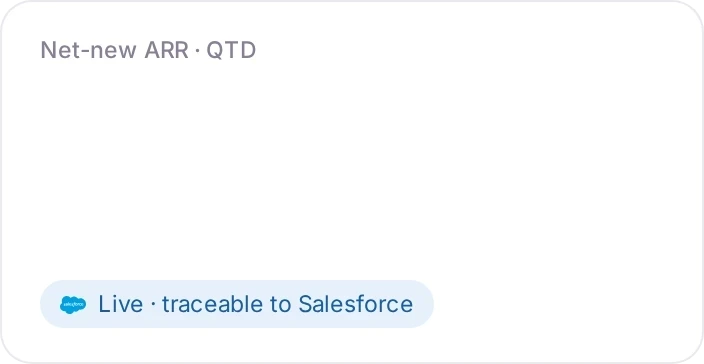Viewport: 704px width, 364px height.
Task: Click the blank metric value area
Action: pyautogui.click(x=352, y=171)
